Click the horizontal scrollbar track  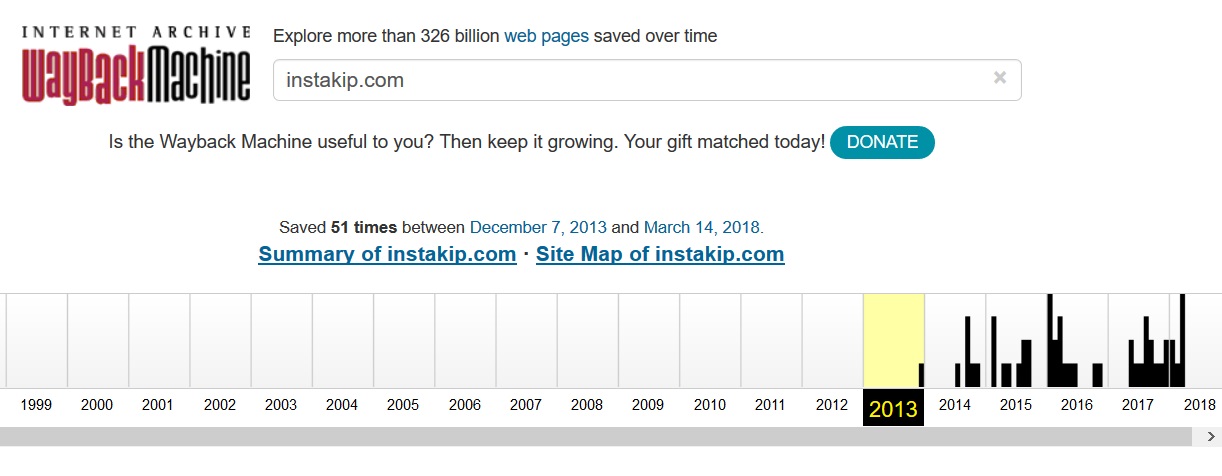[x=596, y=437]
